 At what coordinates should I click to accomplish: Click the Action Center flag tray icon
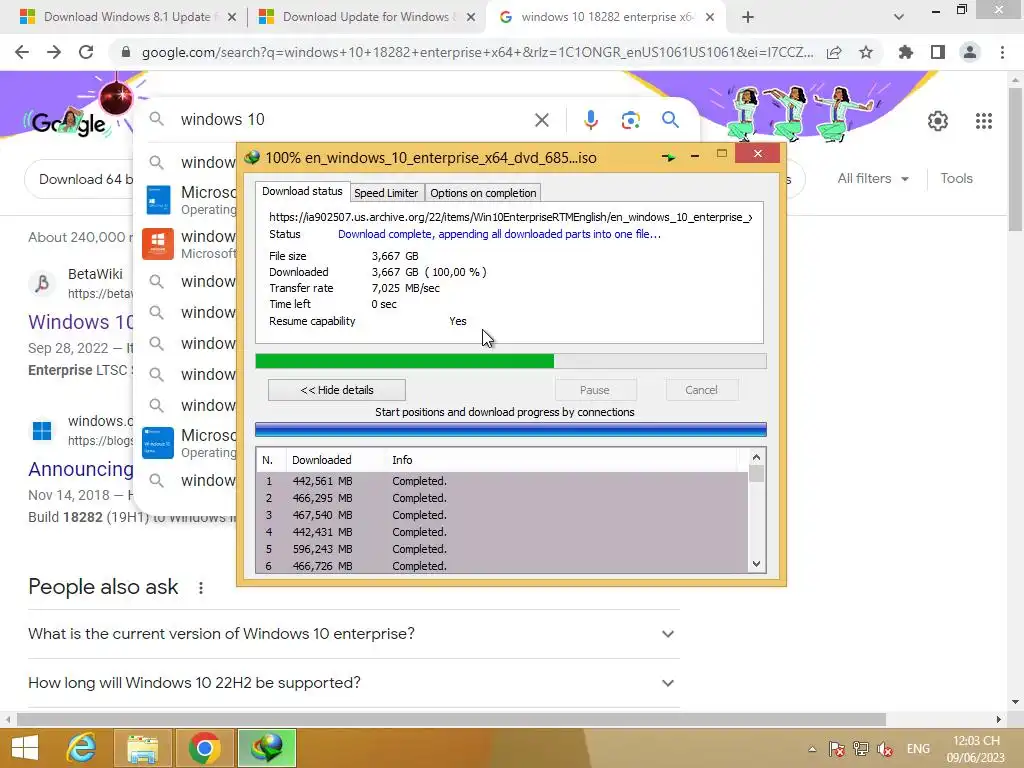click(837, 749)
